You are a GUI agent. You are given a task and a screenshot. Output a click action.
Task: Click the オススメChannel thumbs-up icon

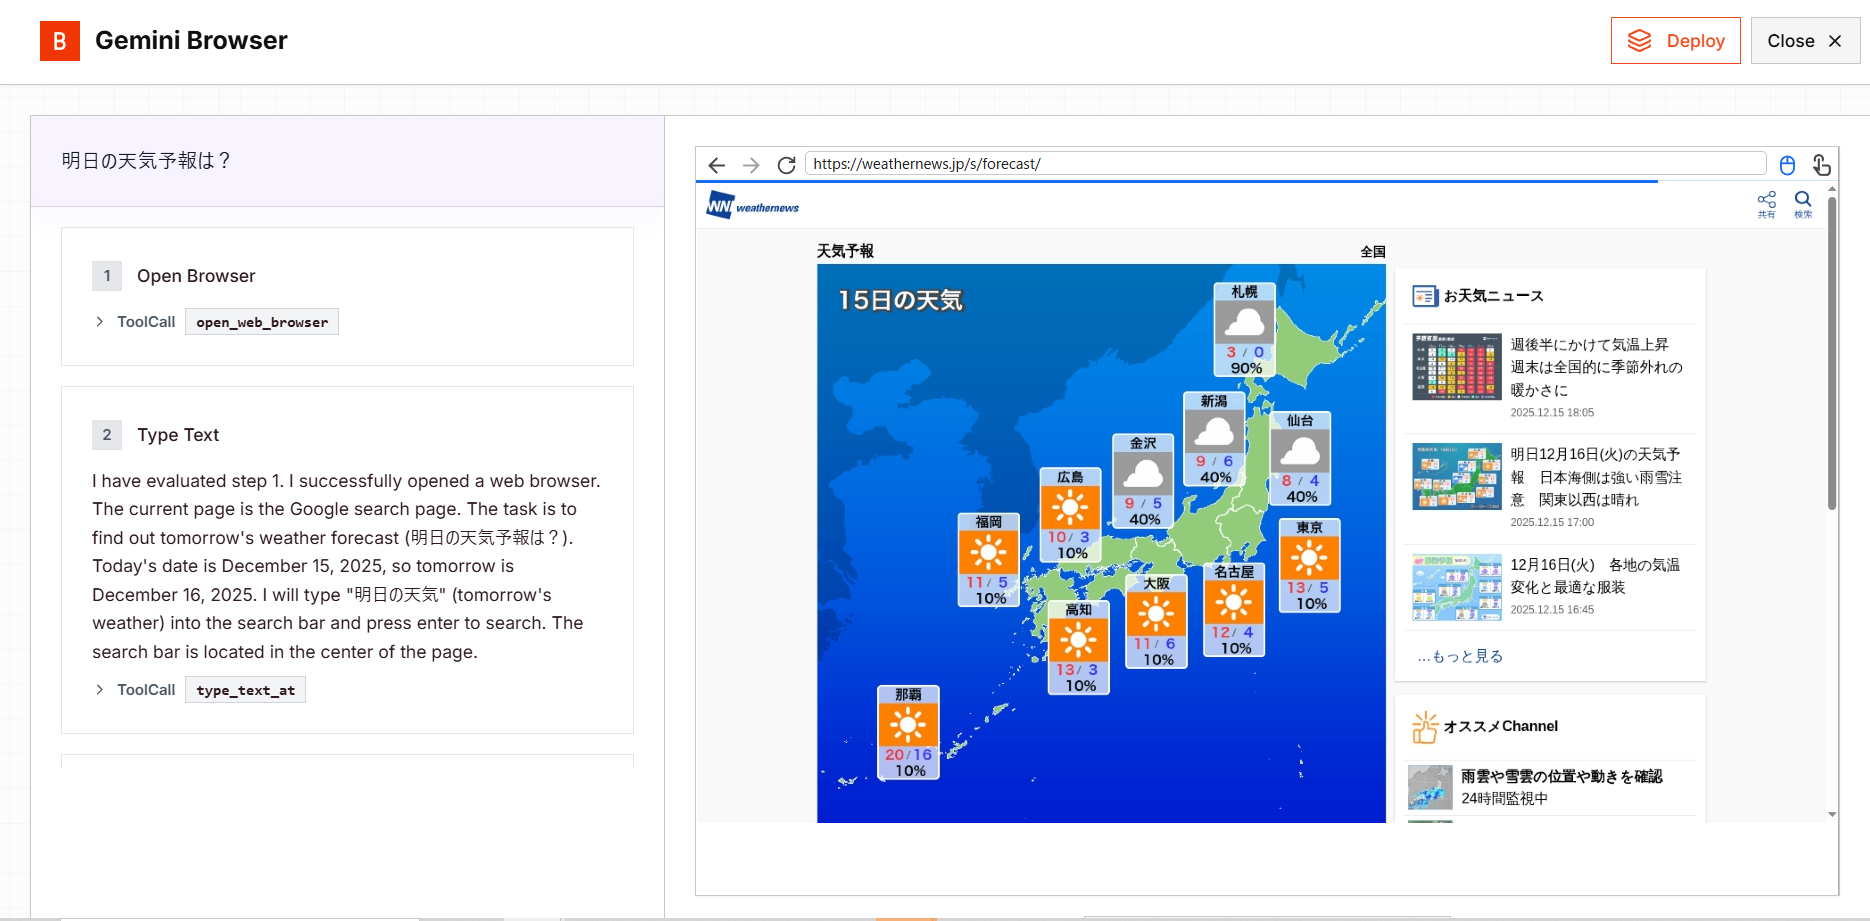point(1426,725)
